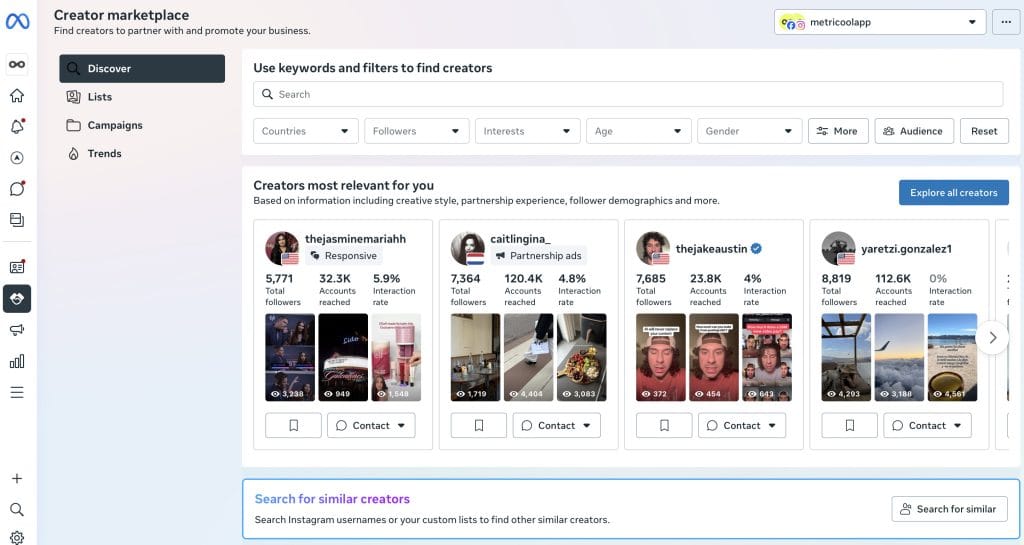Screen dimensions: 1024x545
Task: Open Contact dropdown for yaretzi.gonzalez1
Action: pyautogui.click(x=927, y=426)
